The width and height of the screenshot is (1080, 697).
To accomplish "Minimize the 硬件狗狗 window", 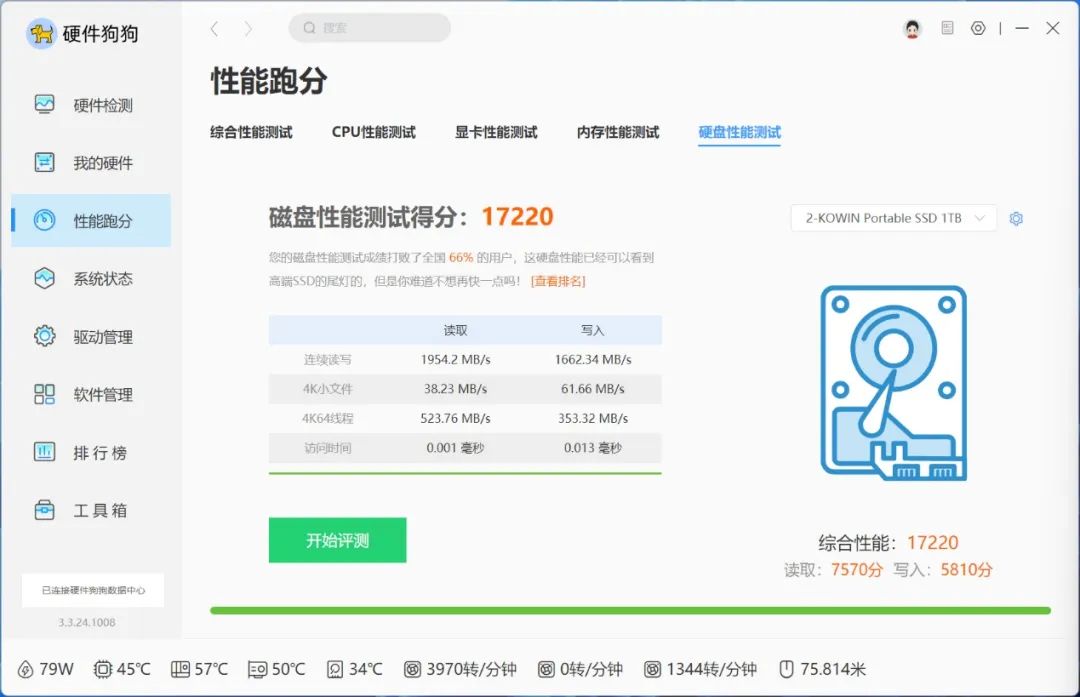I will [x=1022, y=28].
